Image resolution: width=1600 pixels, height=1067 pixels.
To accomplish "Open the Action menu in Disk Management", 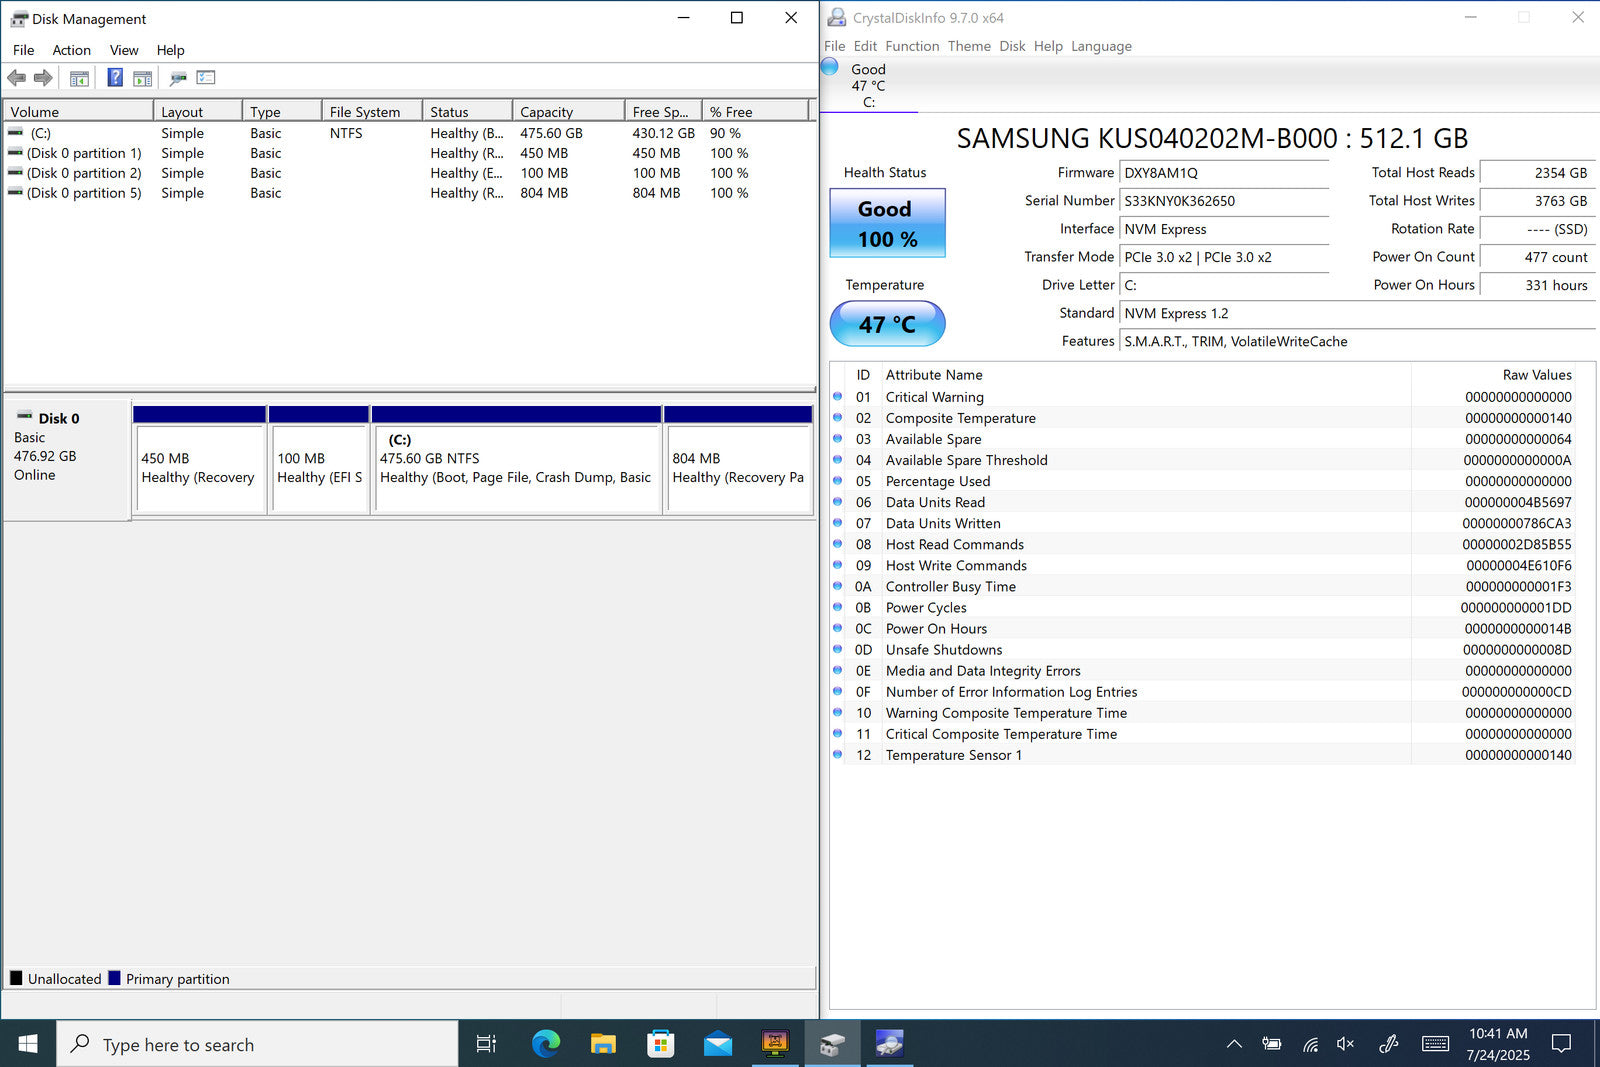I will click(71, 50).
